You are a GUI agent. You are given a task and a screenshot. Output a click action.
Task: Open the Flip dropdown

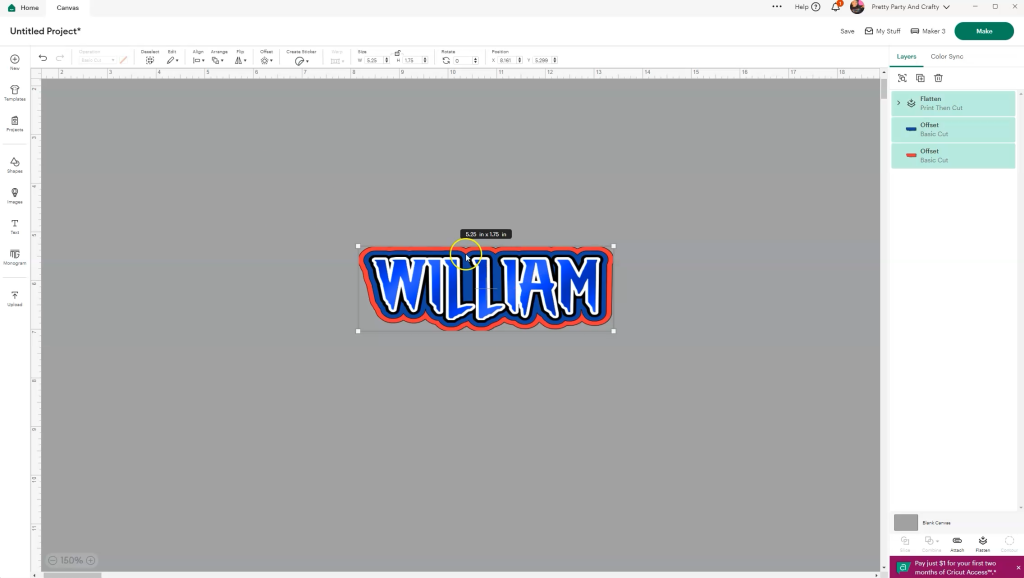(240, 60)
